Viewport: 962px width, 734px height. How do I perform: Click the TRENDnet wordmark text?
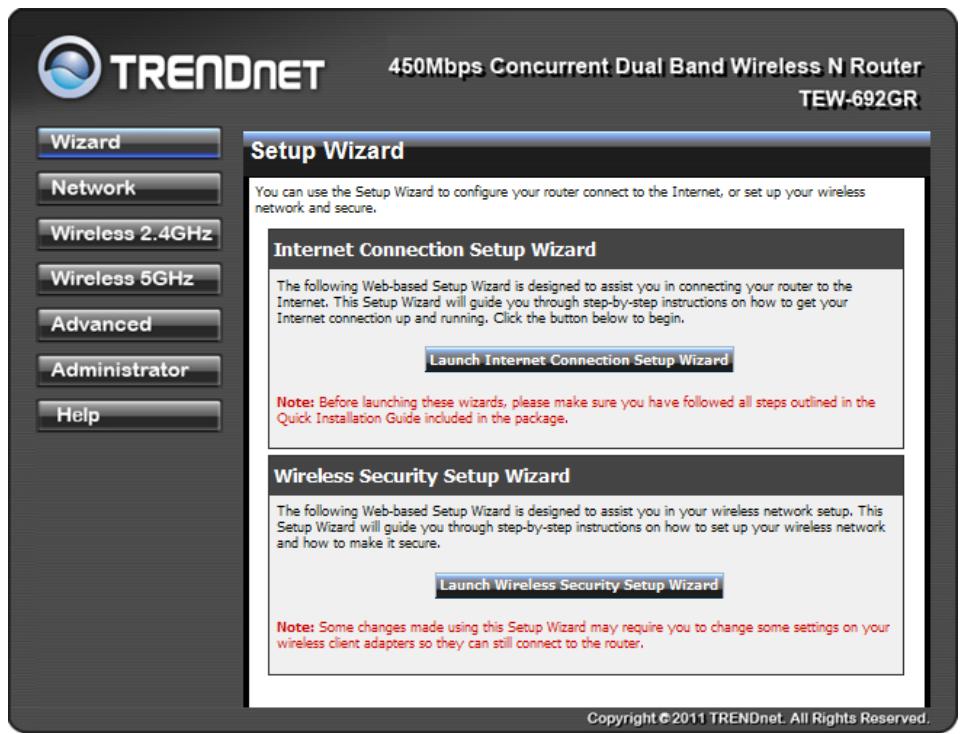217,72
